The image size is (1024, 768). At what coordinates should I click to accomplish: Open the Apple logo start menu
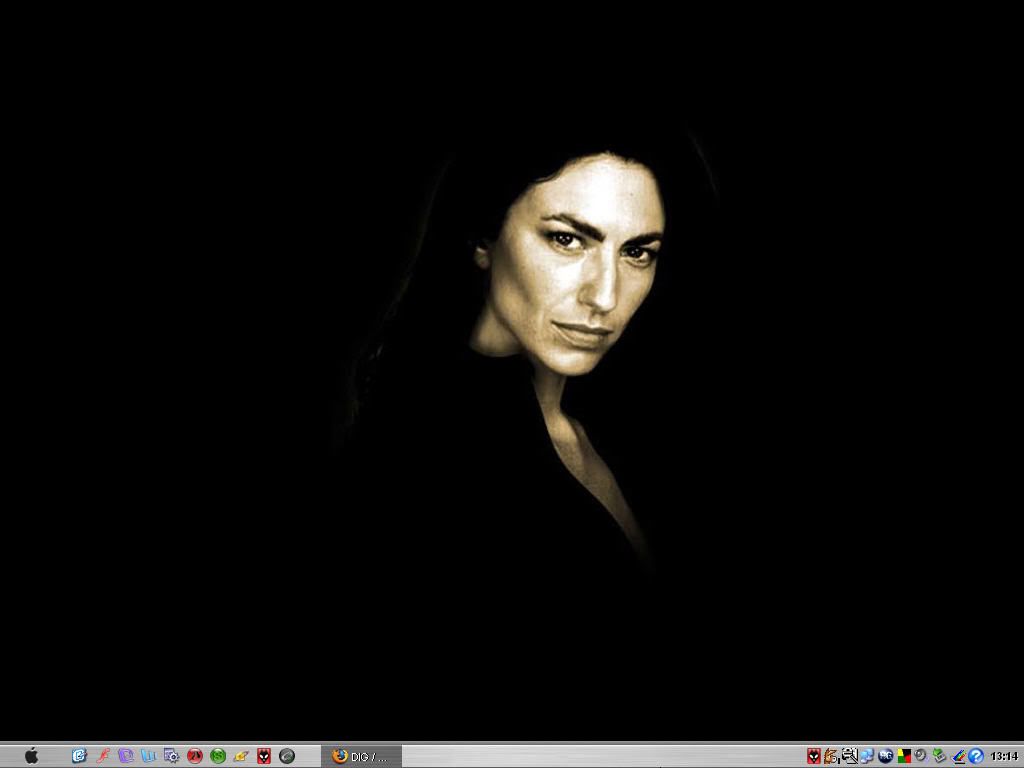[x=31, y=756]
